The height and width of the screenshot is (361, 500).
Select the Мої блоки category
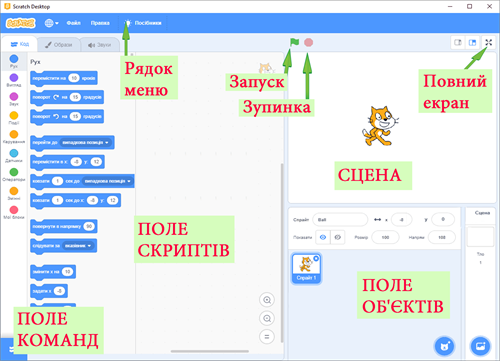click(x=14, y=212)
